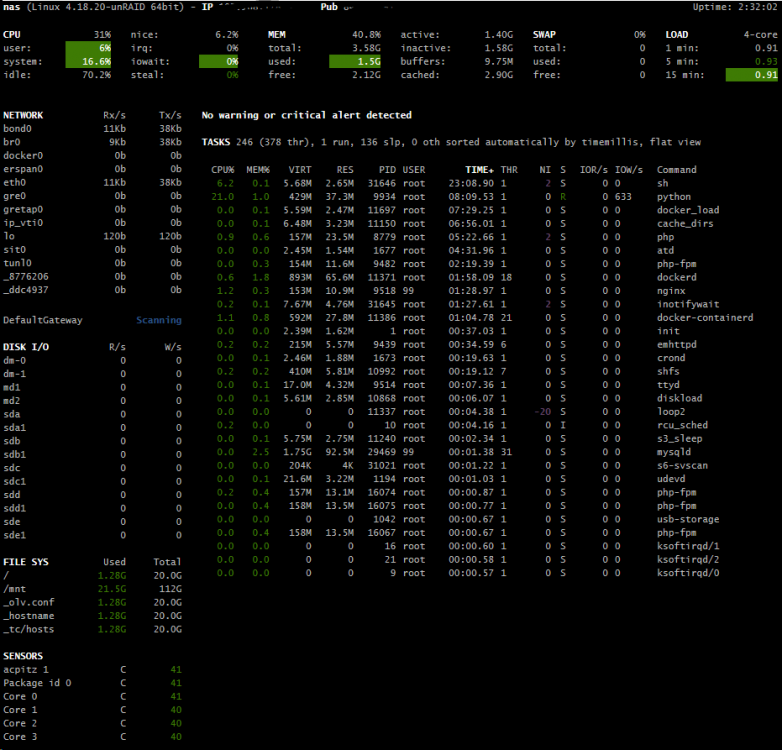Click the _tc/hosts file system entry
782x750 pixels.
point(29,629)
